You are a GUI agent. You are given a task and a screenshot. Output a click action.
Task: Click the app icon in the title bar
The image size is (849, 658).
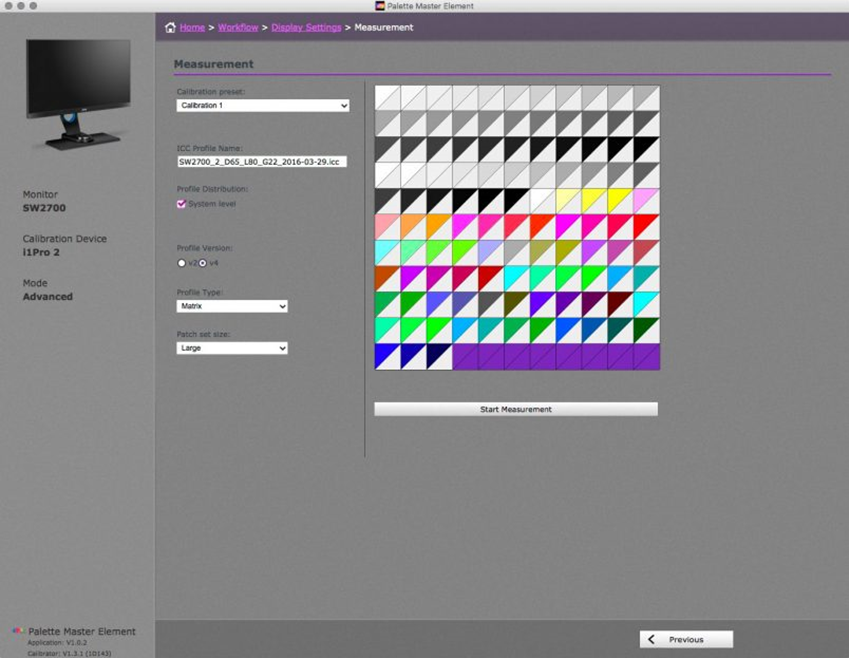click(x=380, y=6)
